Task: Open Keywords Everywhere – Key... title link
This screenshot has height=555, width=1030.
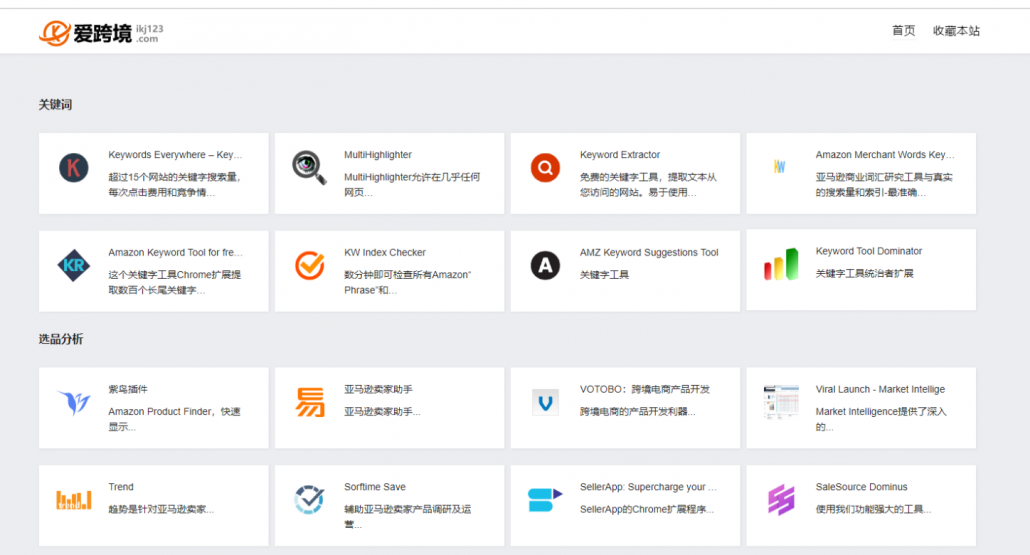Action: 175,155
